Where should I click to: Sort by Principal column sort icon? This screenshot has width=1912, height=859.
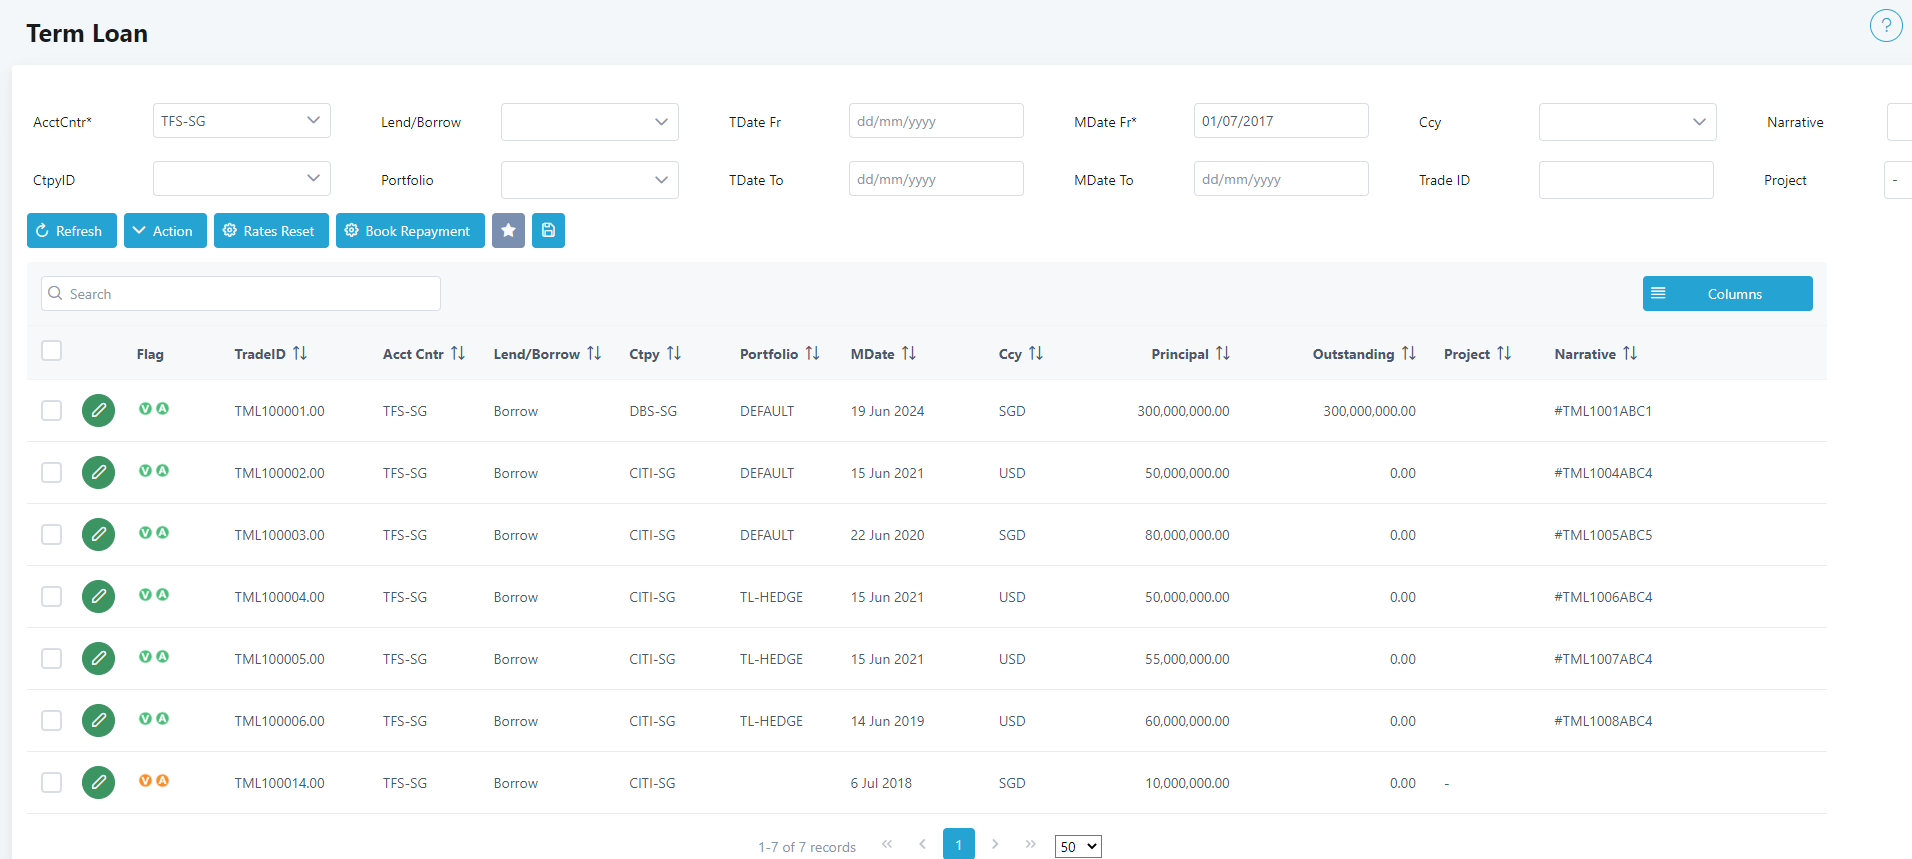[1222, 354]
